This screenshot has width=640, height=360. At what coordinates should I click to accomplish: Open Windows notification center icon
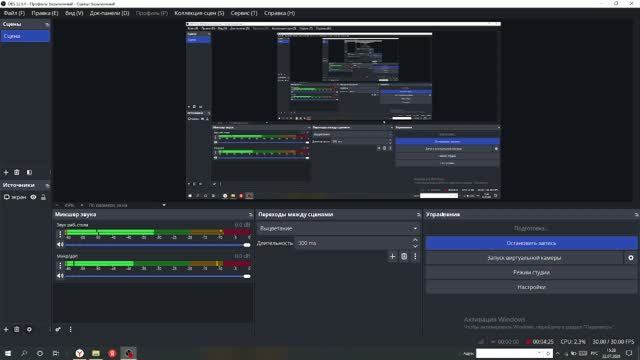pos(629,353)
